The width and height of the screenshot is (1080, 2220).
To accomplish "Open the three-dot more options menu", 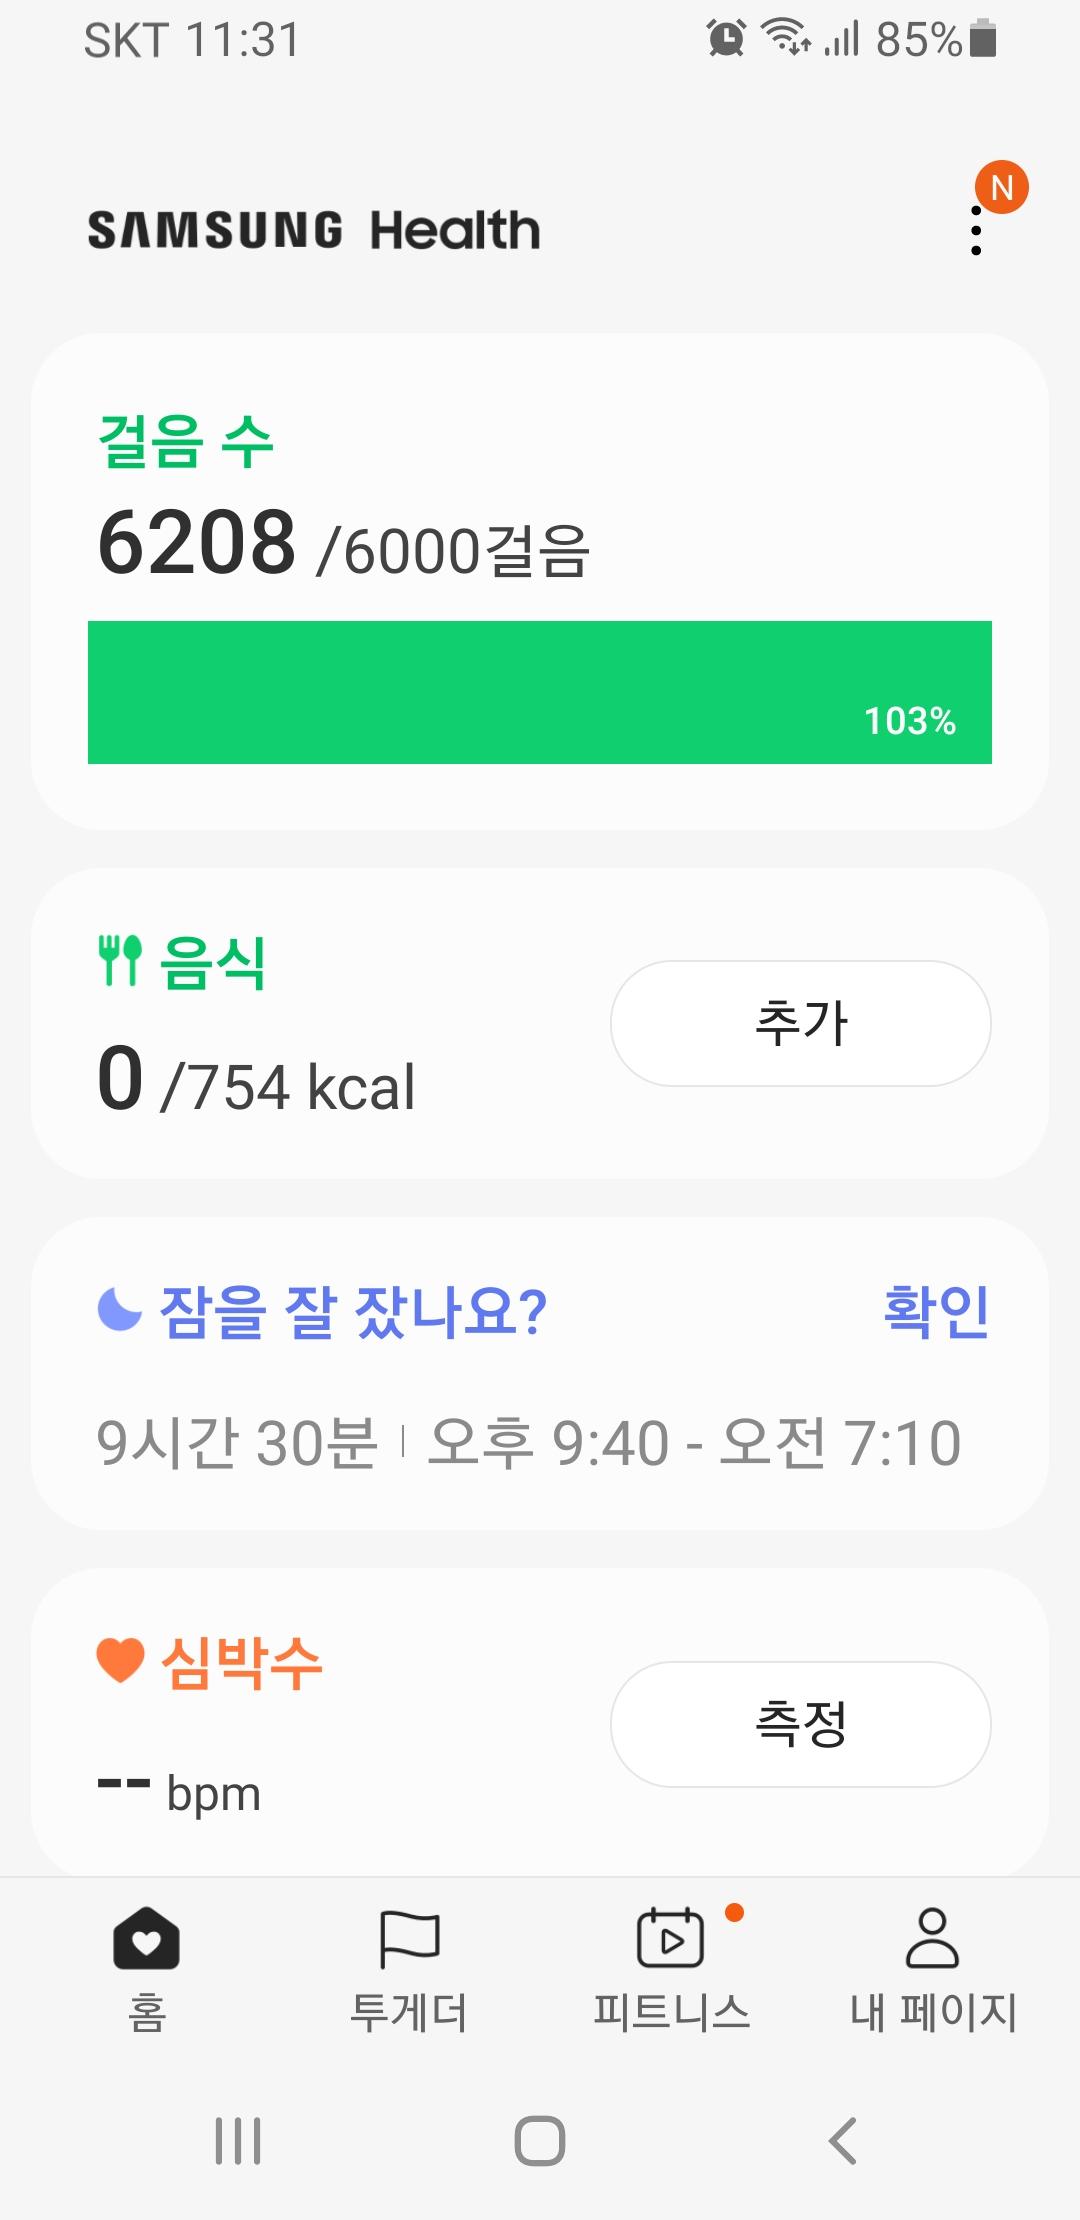I will (976, 231).
